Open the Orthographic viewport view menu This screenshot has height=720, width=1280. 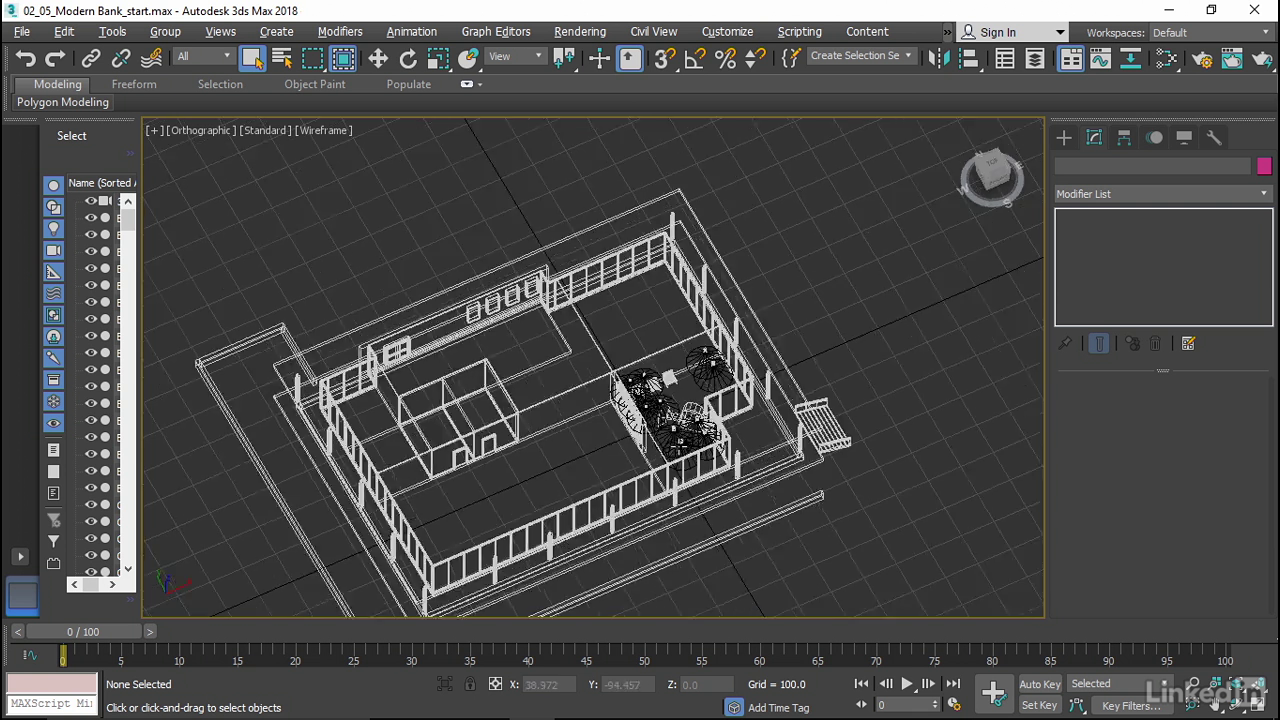[201, 130]
